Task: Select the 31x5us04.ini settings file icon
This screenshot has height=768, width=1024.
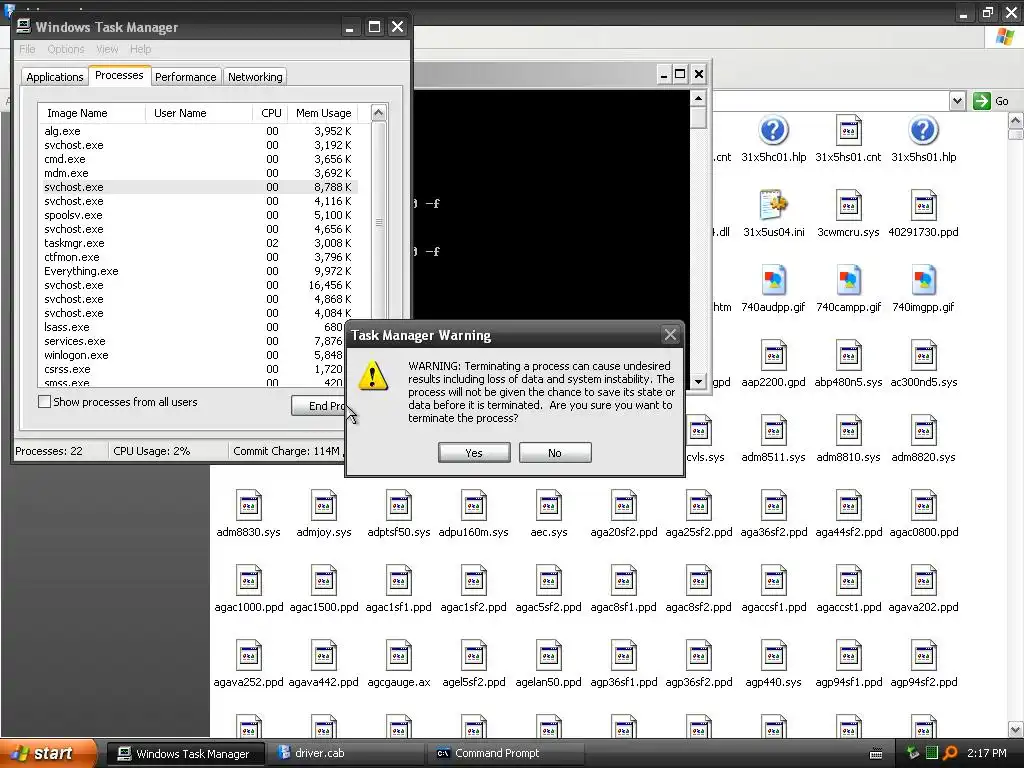Action: (773, 205)
